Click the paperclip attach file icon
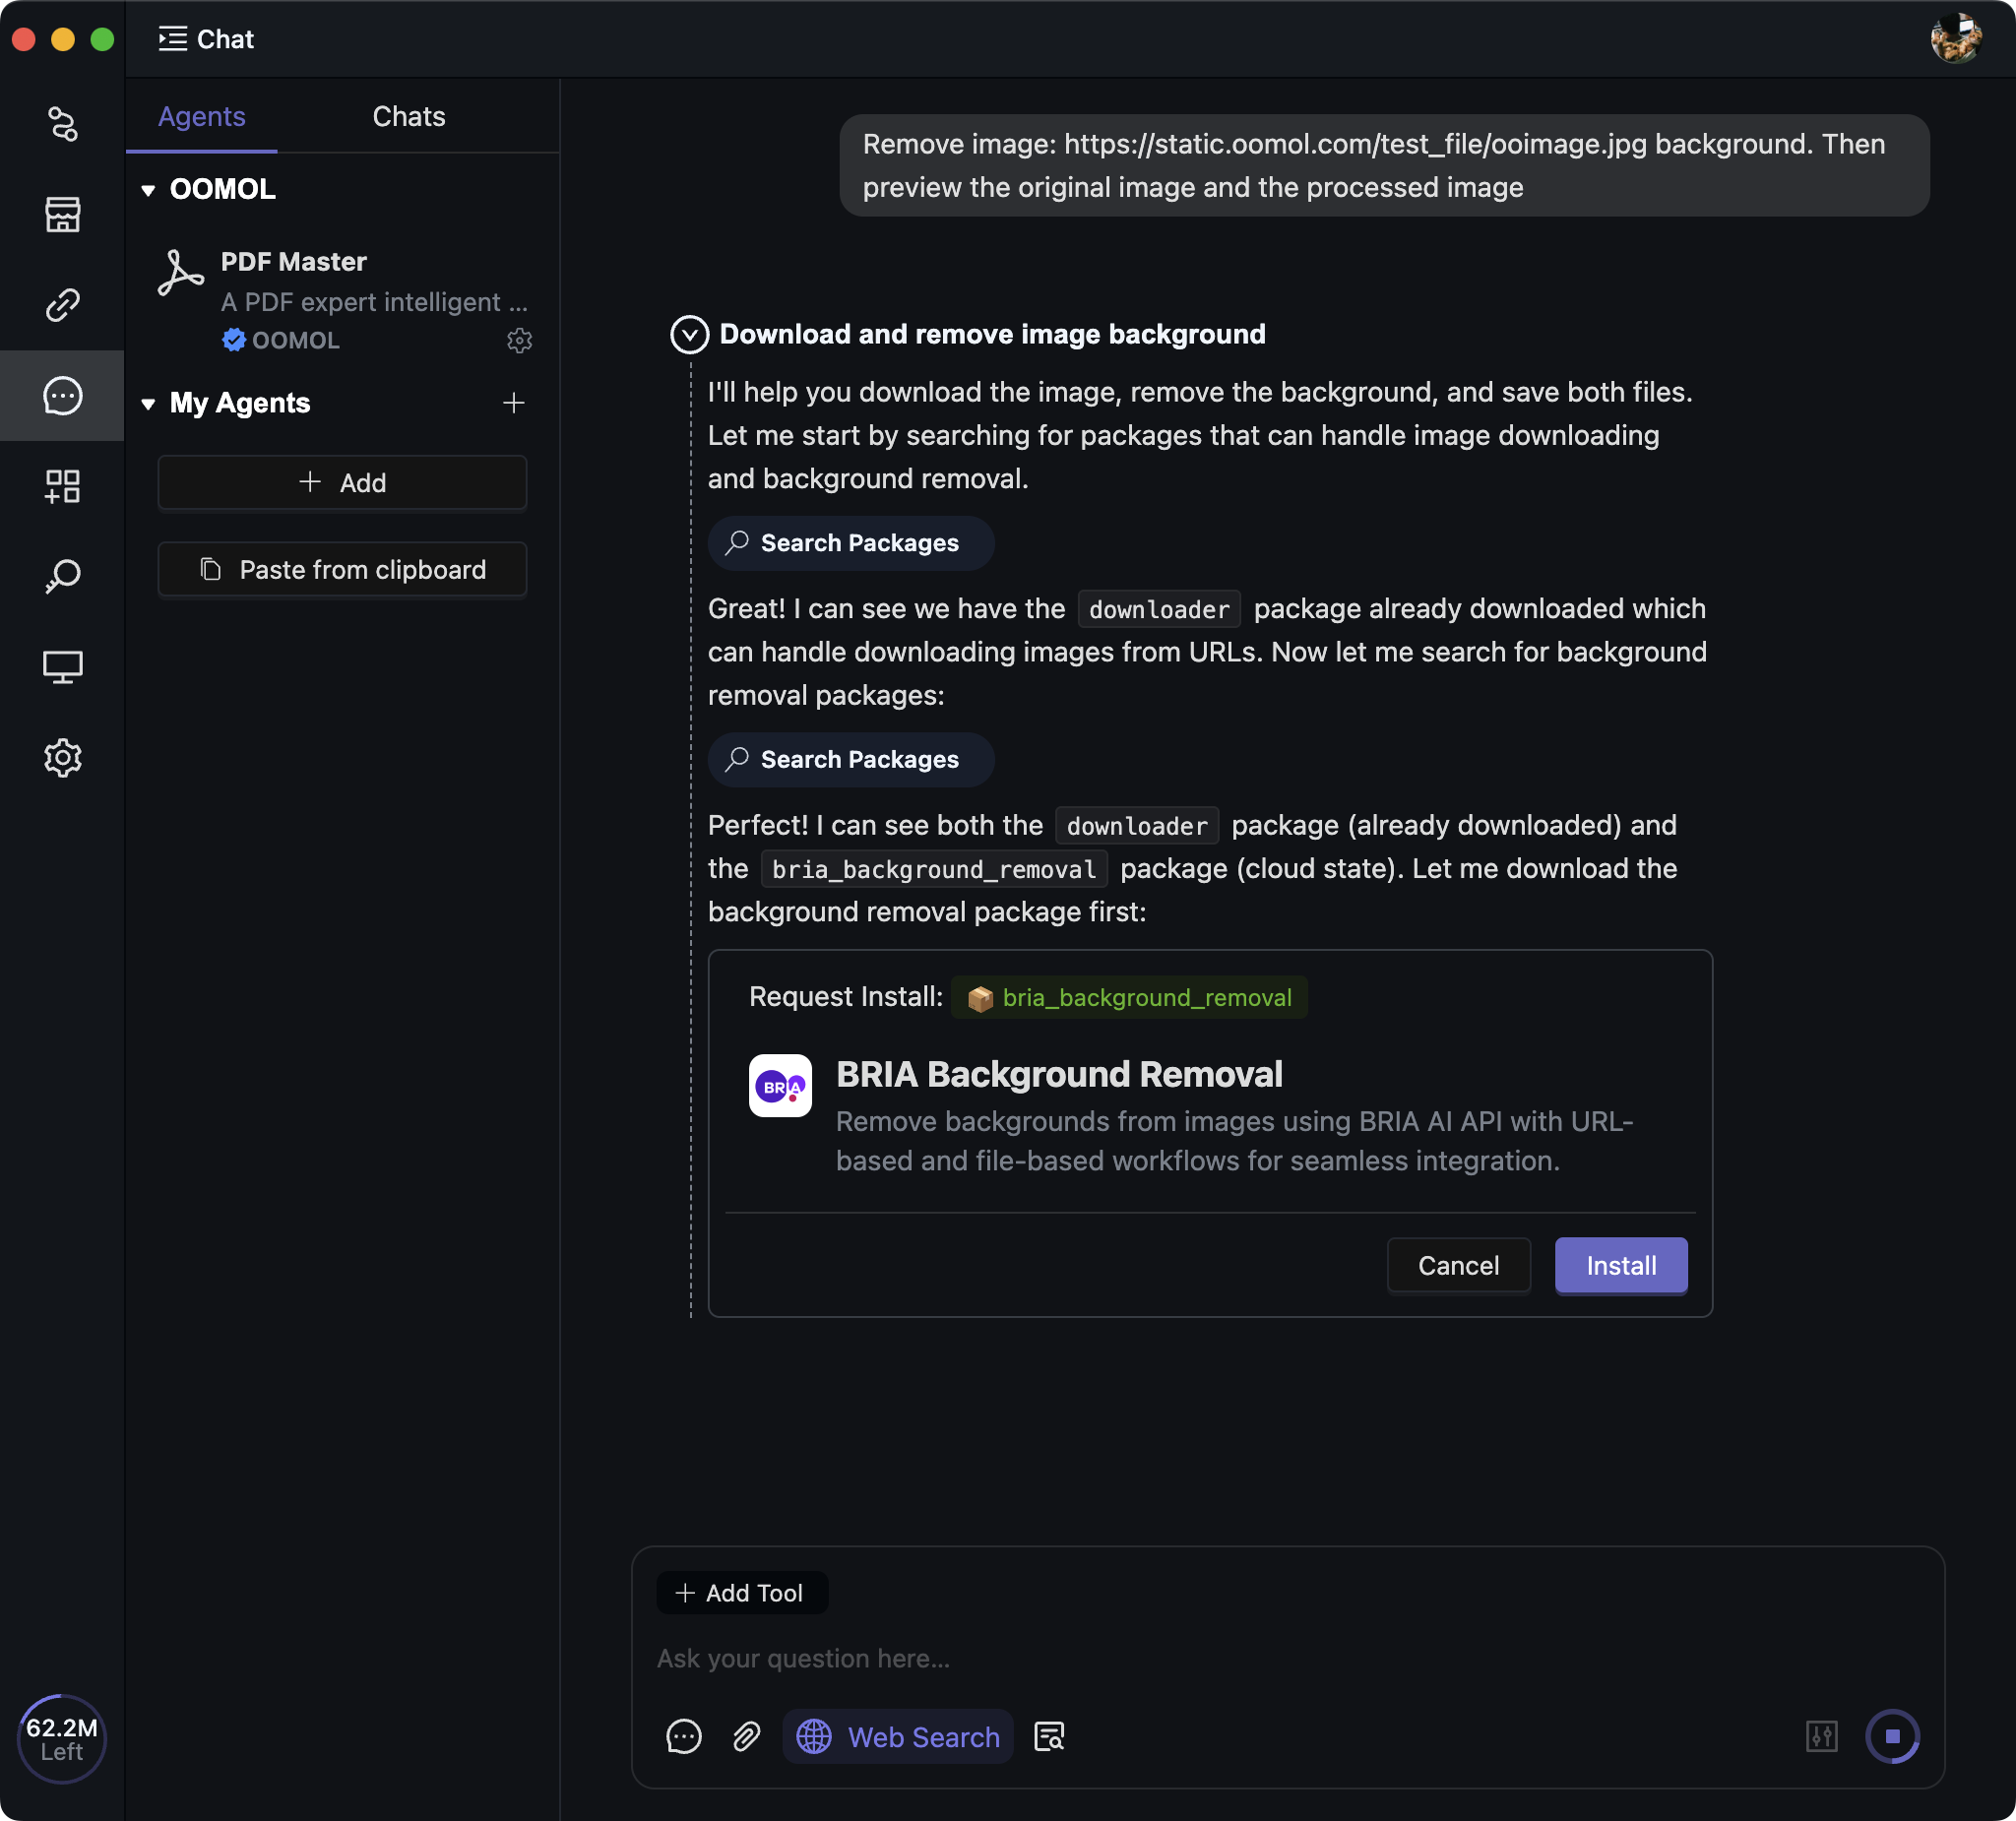Screen dimensions: 2016x1821 746,1737
